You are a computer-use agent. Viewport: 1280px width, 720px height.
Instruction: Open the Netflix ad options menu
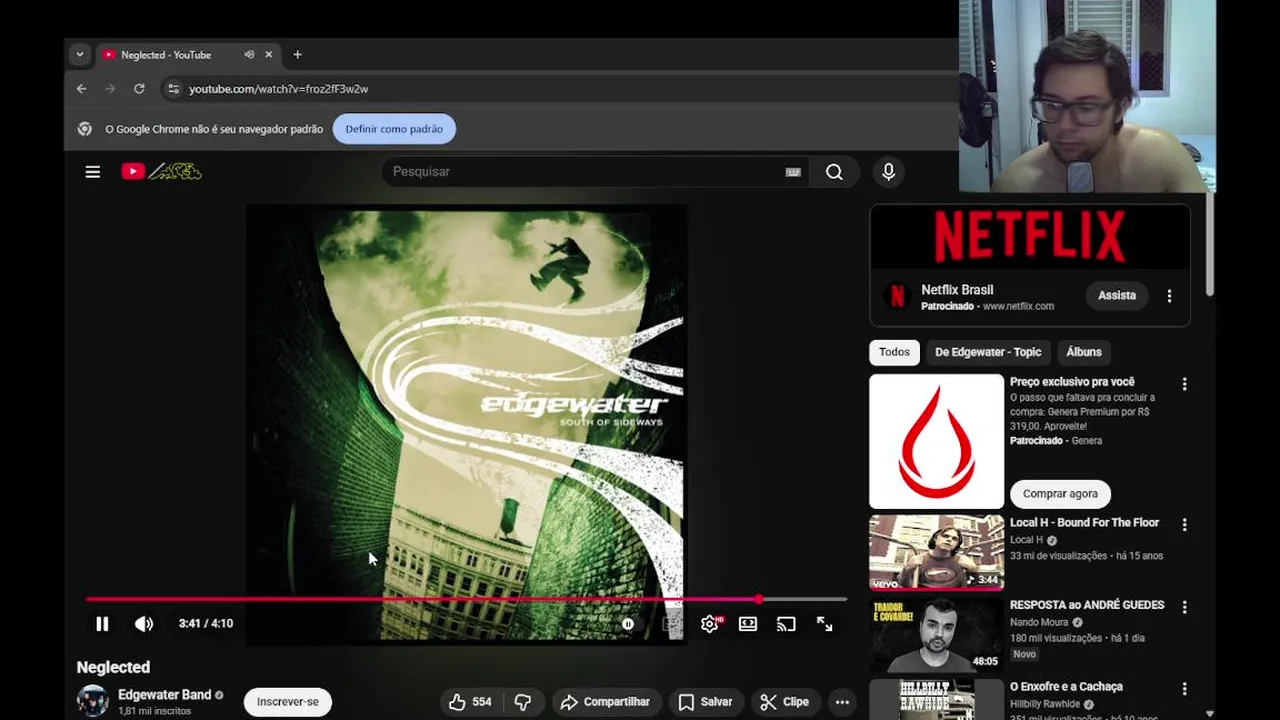coord(1169,296)
